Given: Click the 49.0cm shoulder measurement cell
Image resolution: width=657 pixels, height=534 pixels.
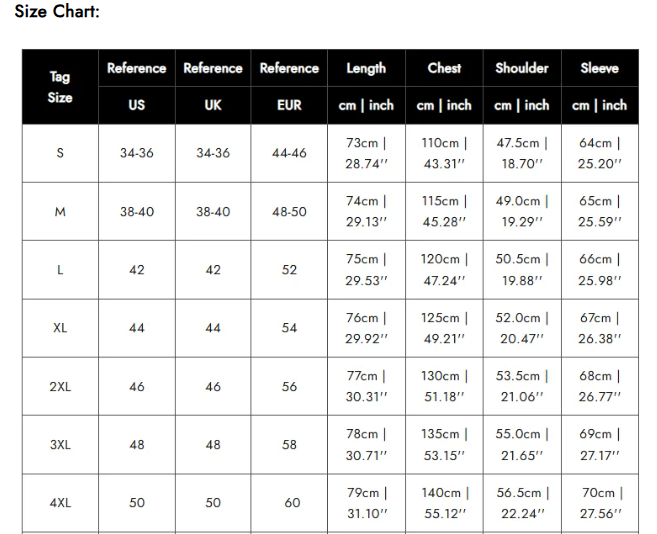Looking at the screenshot, I should click(x=522, y=212).
